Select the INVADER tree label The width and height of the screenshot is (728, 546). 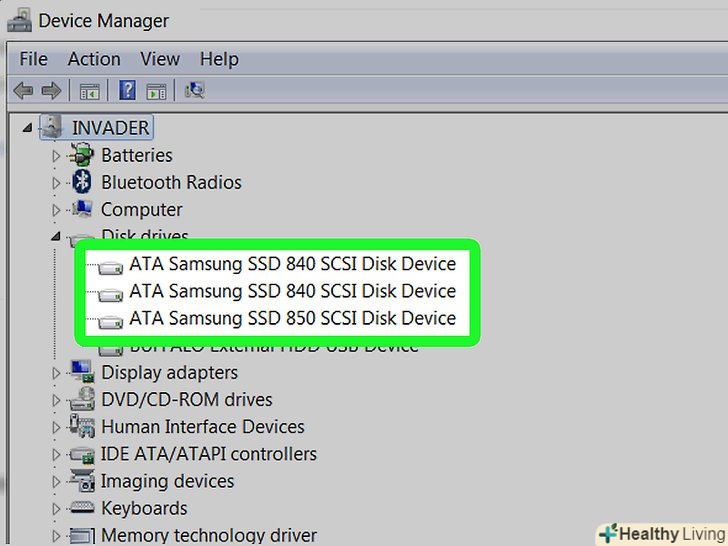(110, 127)
